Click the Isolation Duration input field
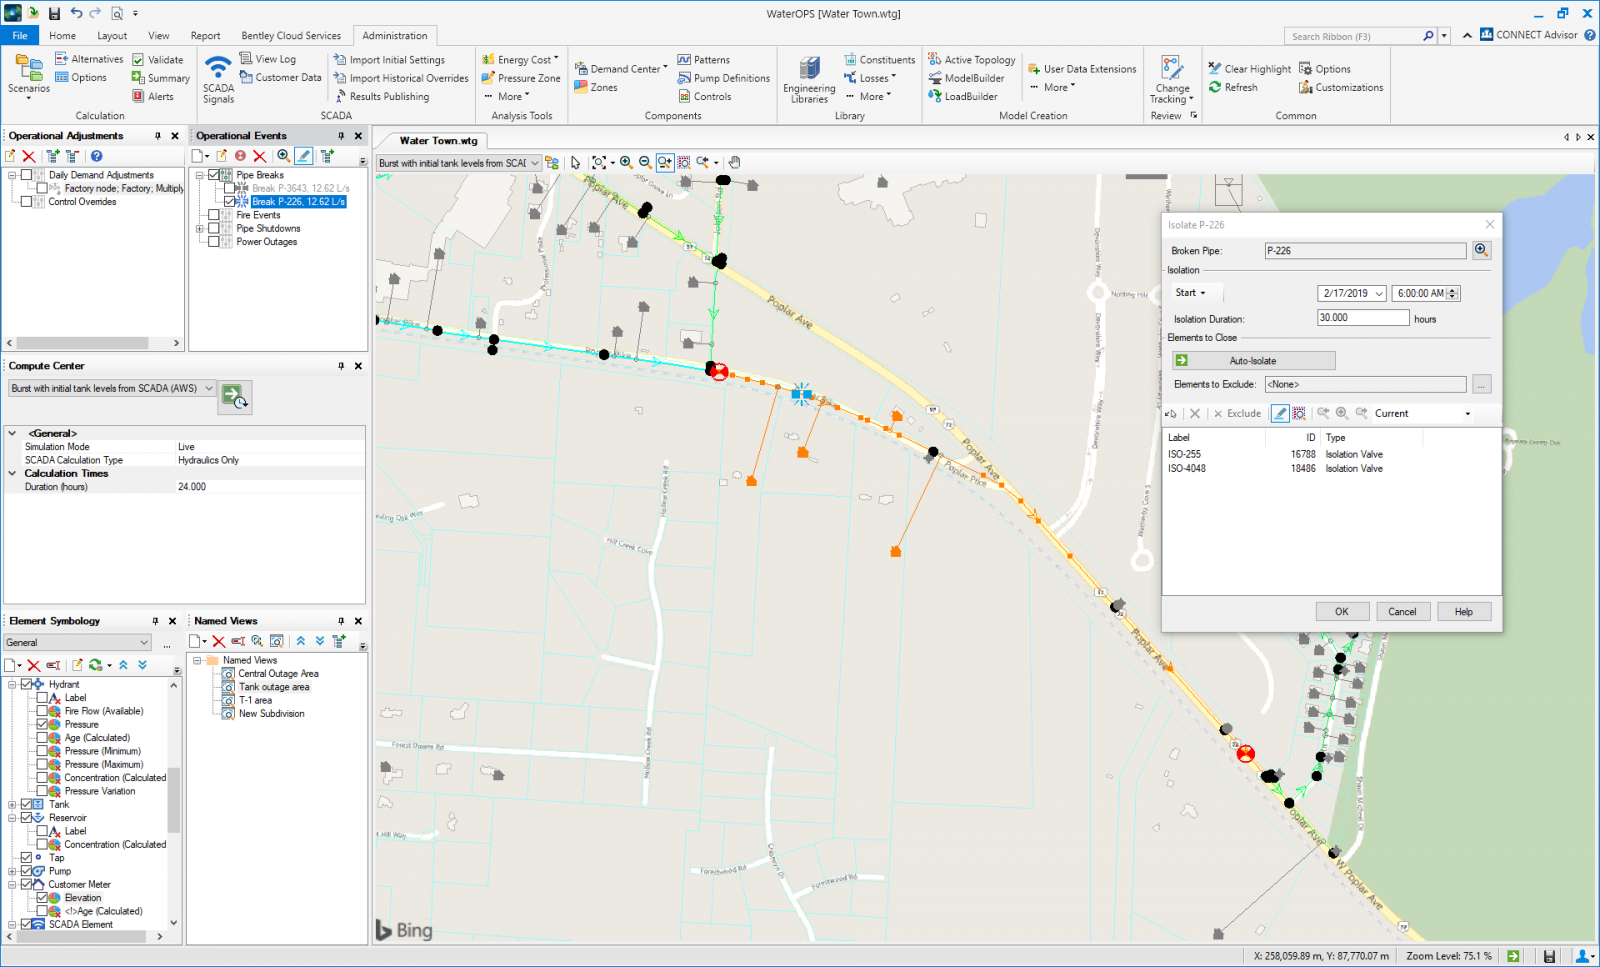This screenshot has height=967, width=1600. pyautogui.click(x=1363, y=318)
